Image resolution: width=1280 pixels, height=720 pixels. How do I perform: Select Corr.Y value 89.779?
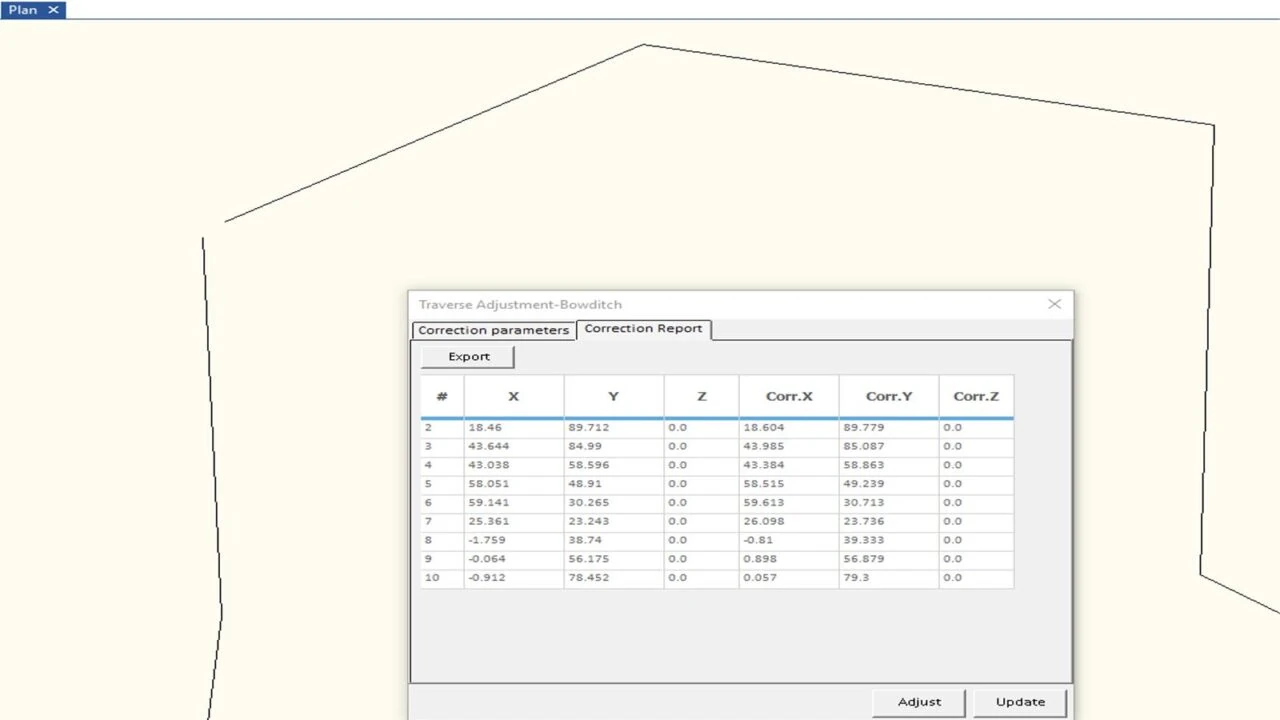click(889, 427)
